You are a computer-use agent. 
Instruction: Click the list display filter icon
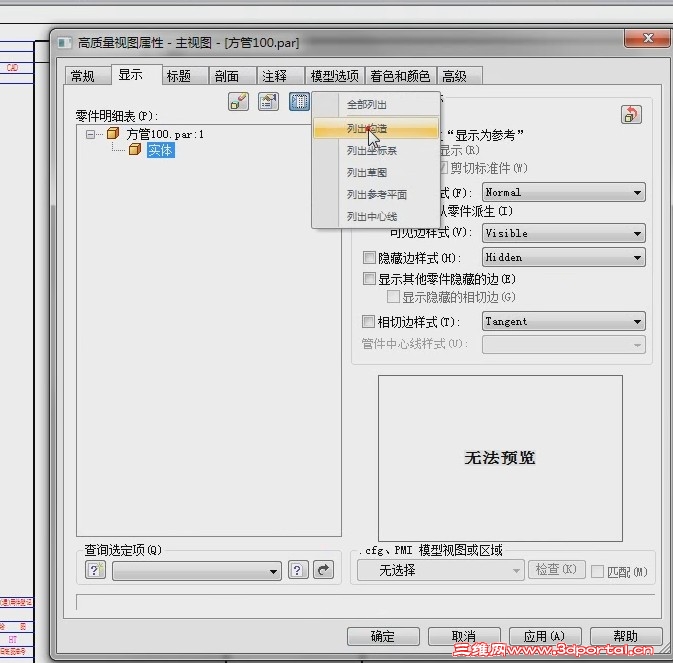click(299, 102)
